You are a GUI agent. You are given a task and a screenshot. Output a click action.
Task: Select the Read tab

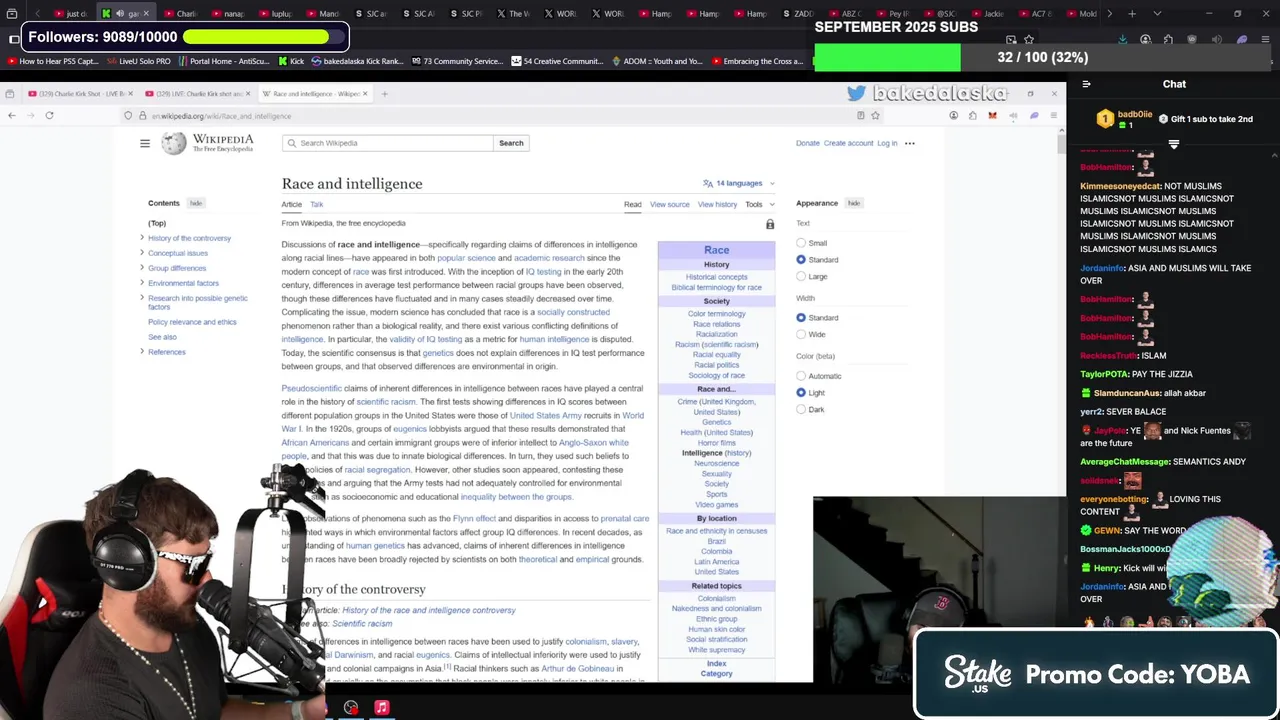tap(633, 204)
